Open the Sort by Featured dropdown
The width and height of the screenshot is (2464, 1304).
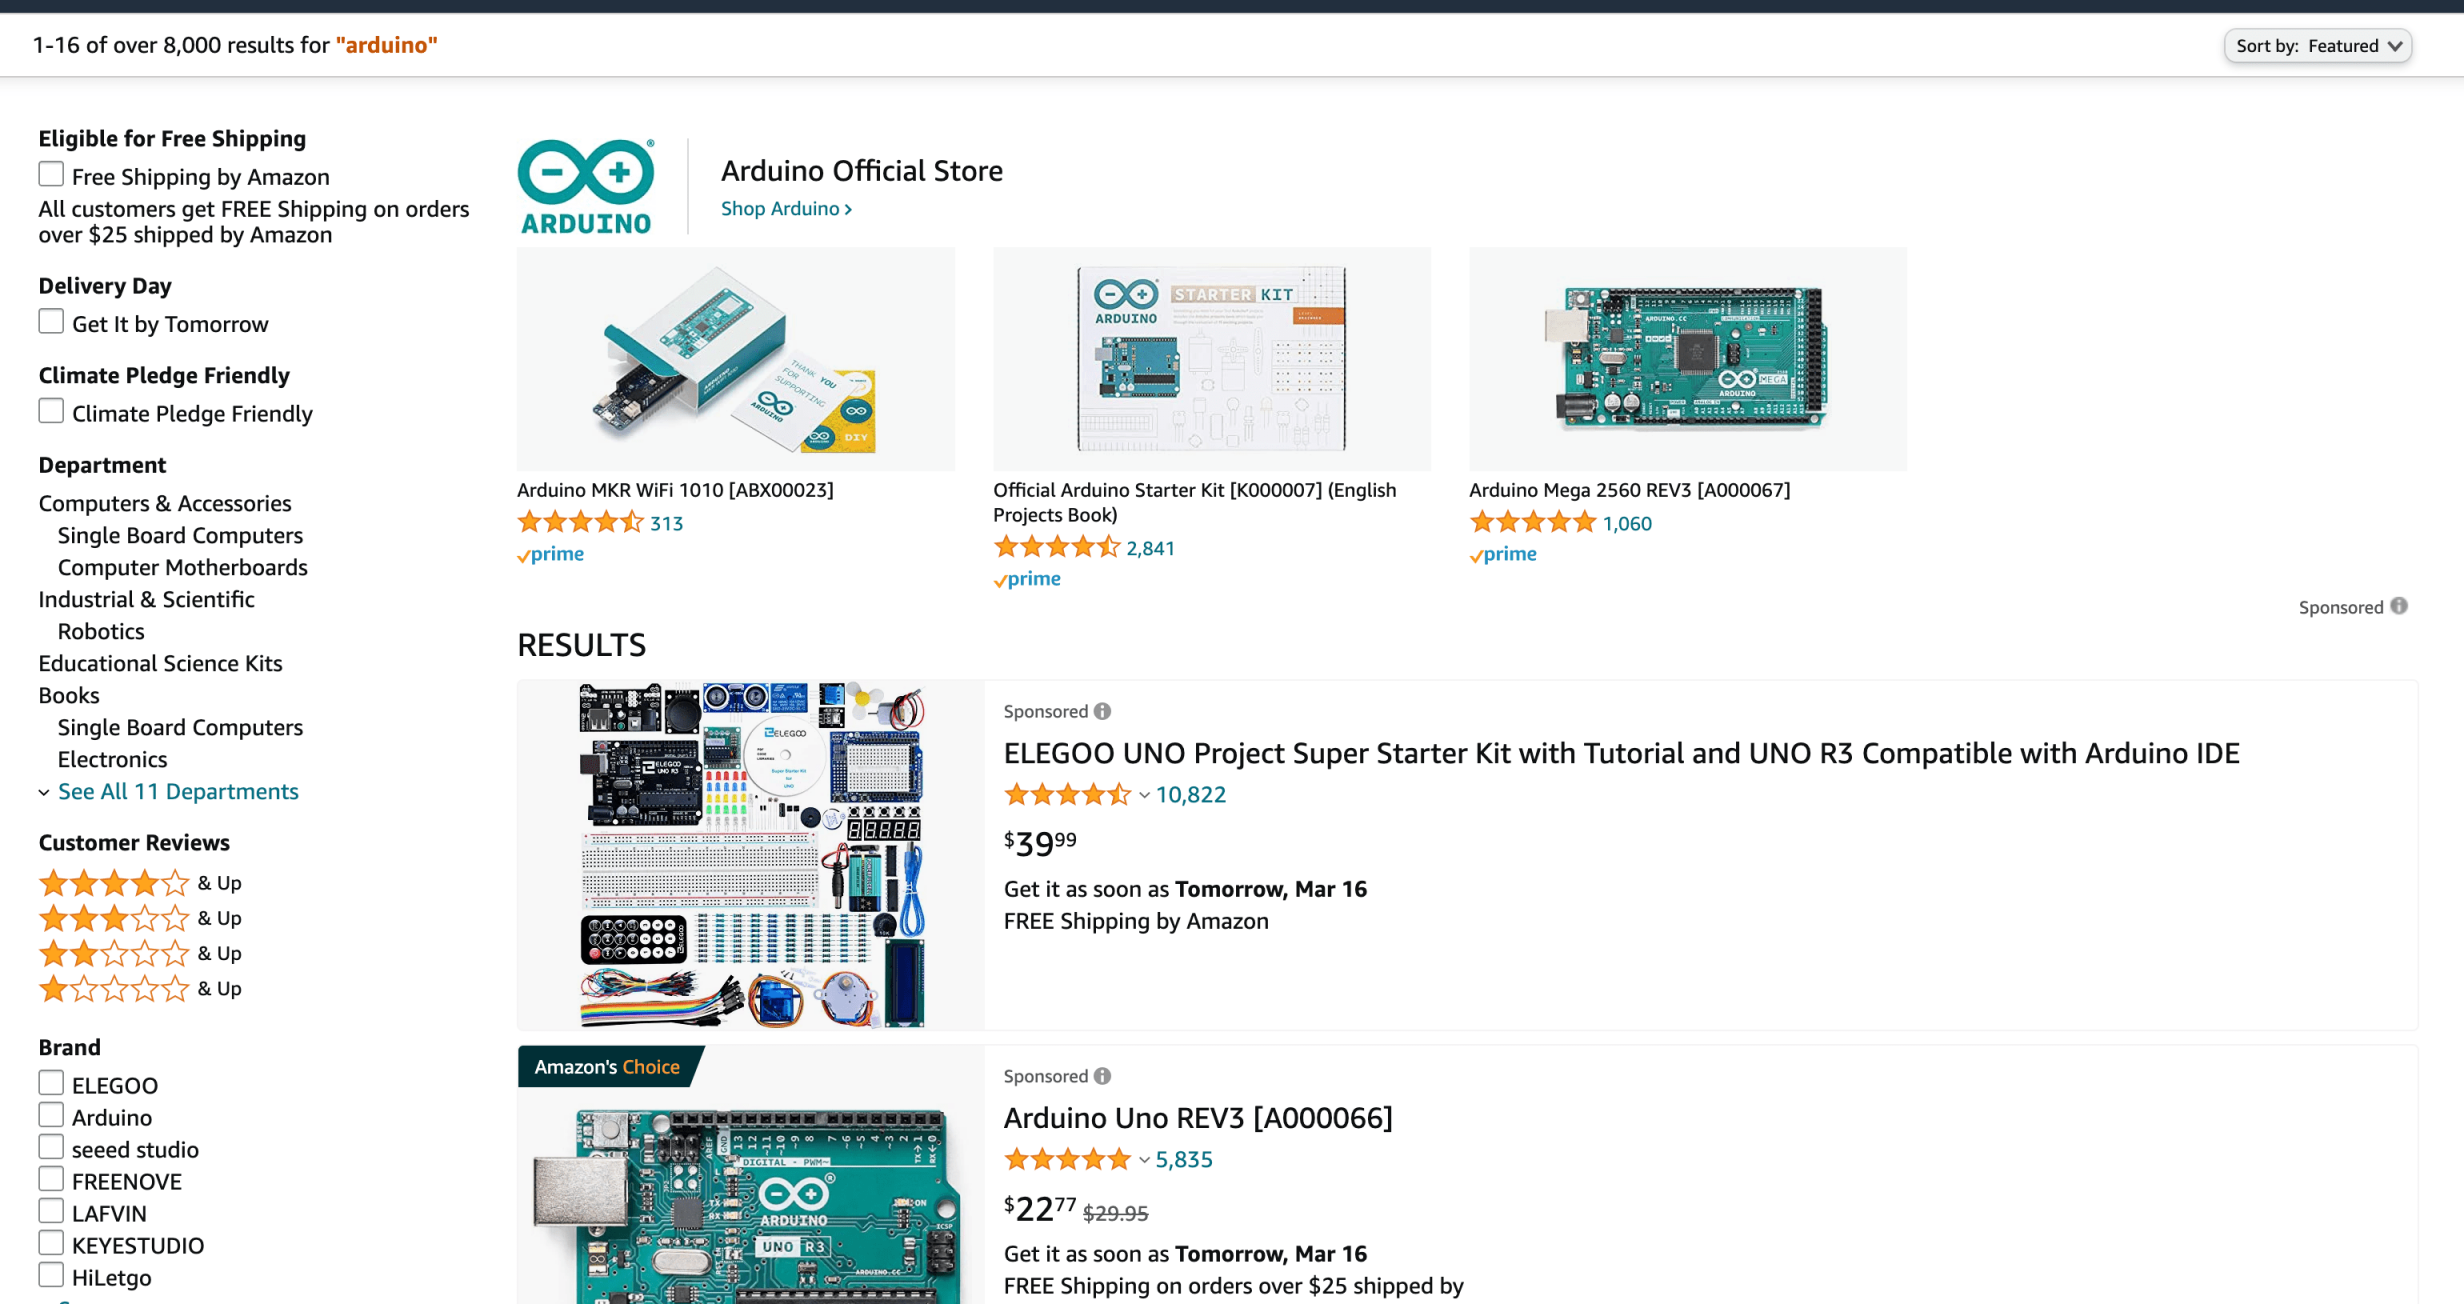(2318, 46)
